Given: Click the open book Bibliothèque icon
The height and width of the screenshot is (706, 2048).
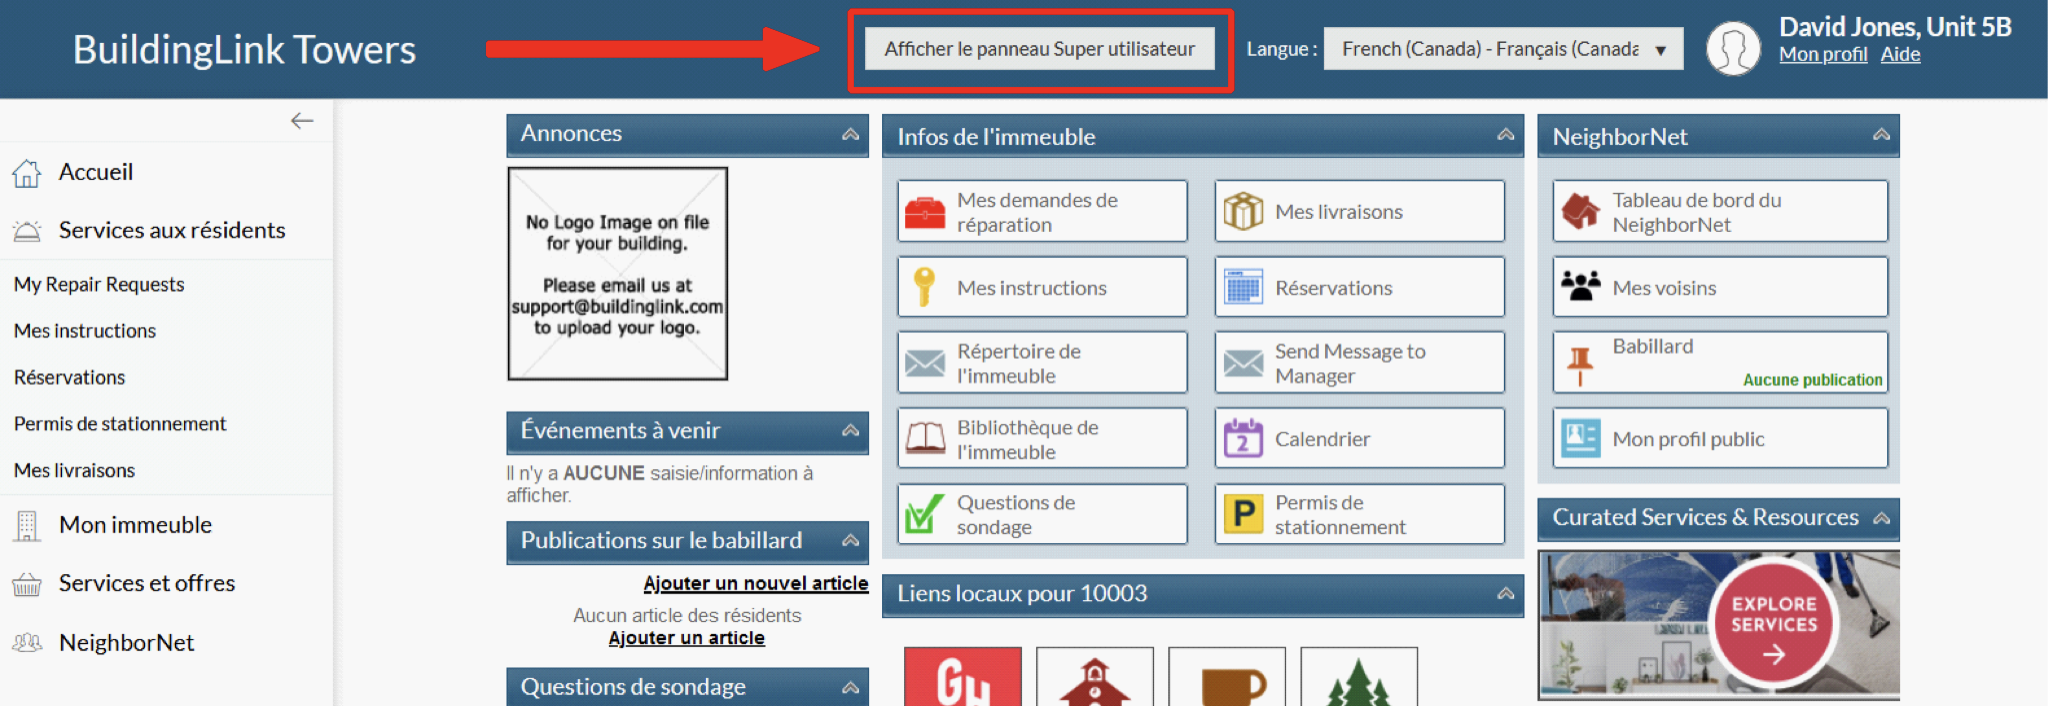Looking at the screenshot, I should click(925, 438).
